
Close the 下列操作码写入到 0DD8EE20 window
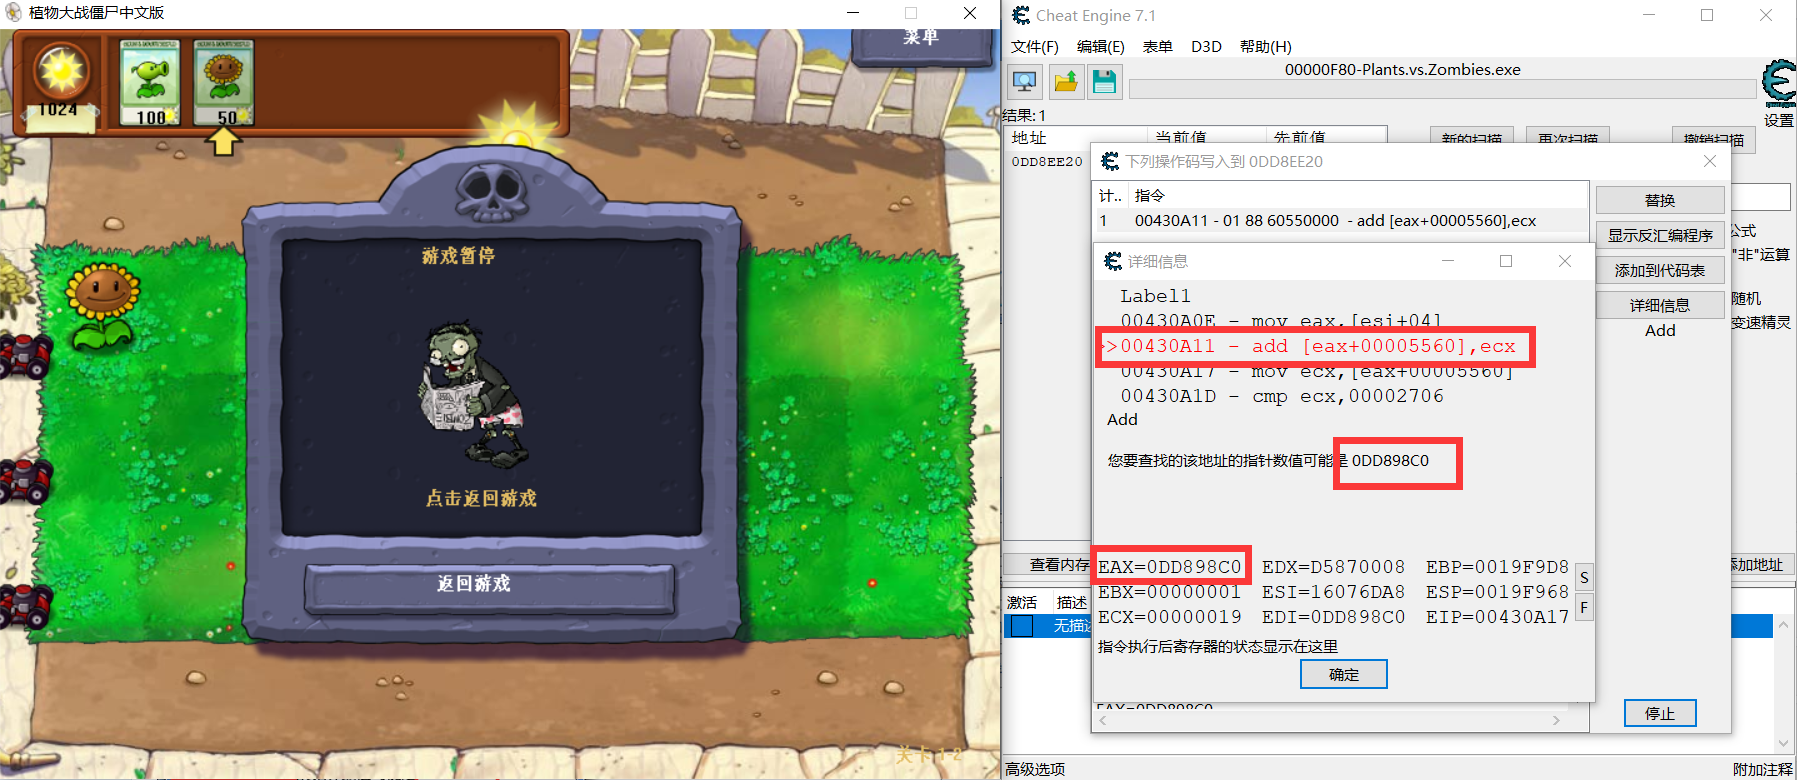point(1710,161)
